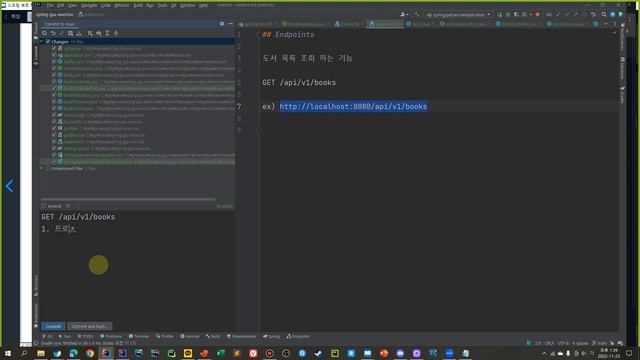Click the Git Update Project arrow icon

click(x=558, y=14)
